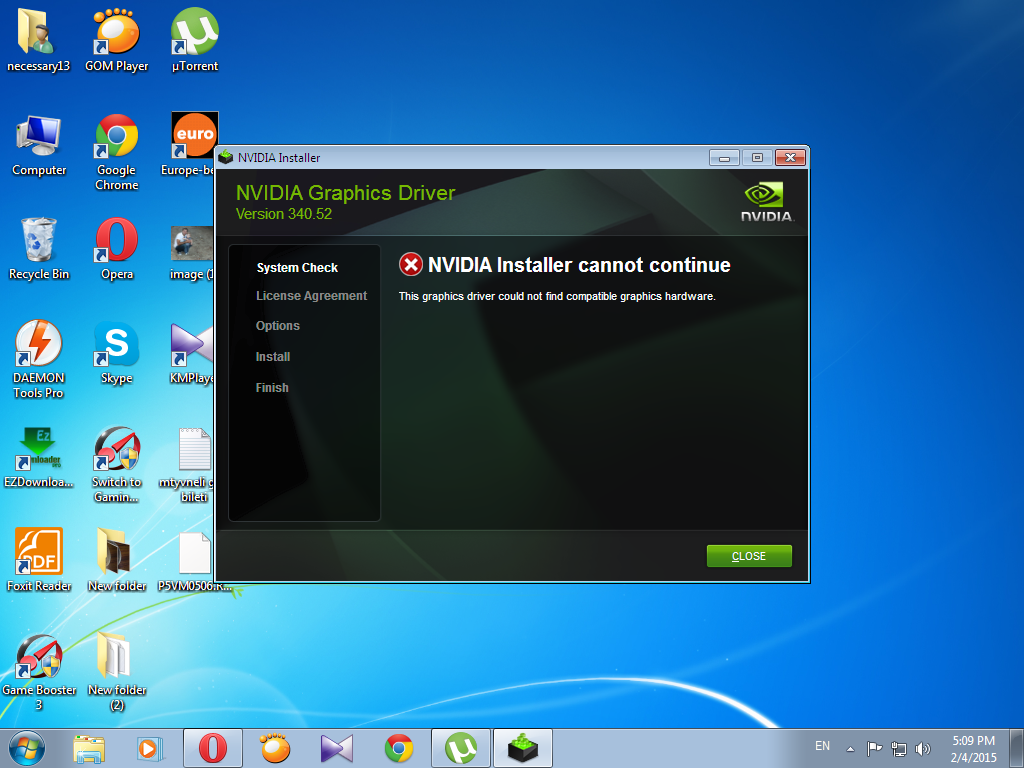Open Windows Media Player from taskbar
Image resolution: width=1024 pixels, height=768 pixels.
(x=150, y=748)
